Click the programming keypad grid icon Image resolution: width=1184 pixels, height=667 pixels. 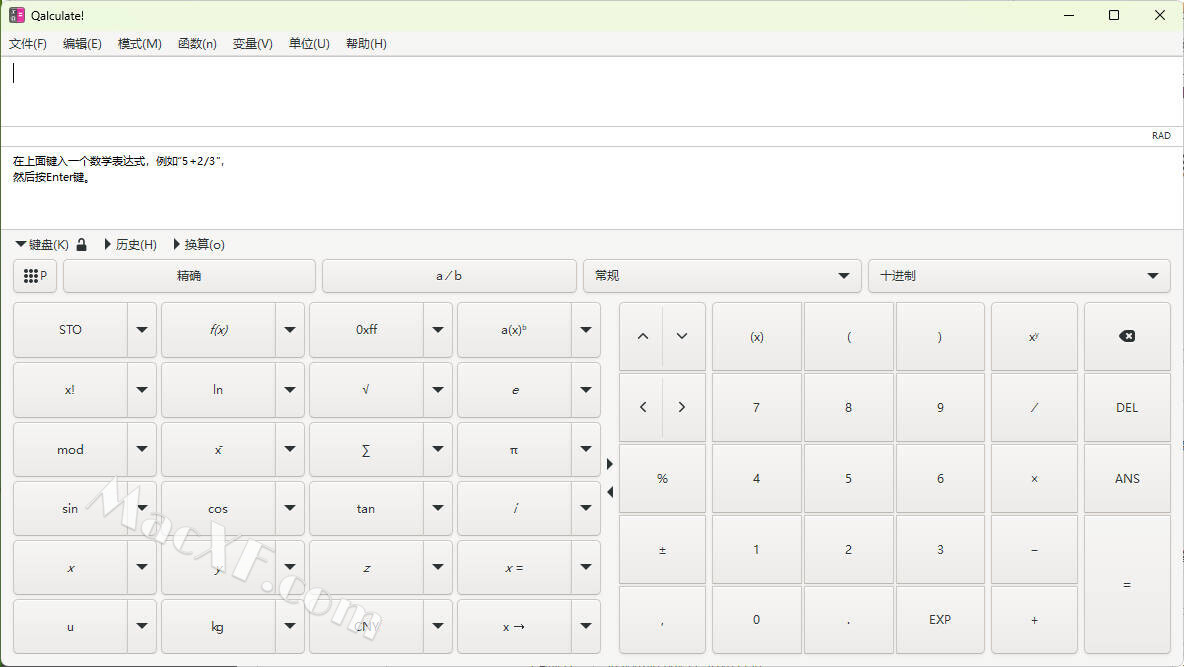(x=35, y=276)
